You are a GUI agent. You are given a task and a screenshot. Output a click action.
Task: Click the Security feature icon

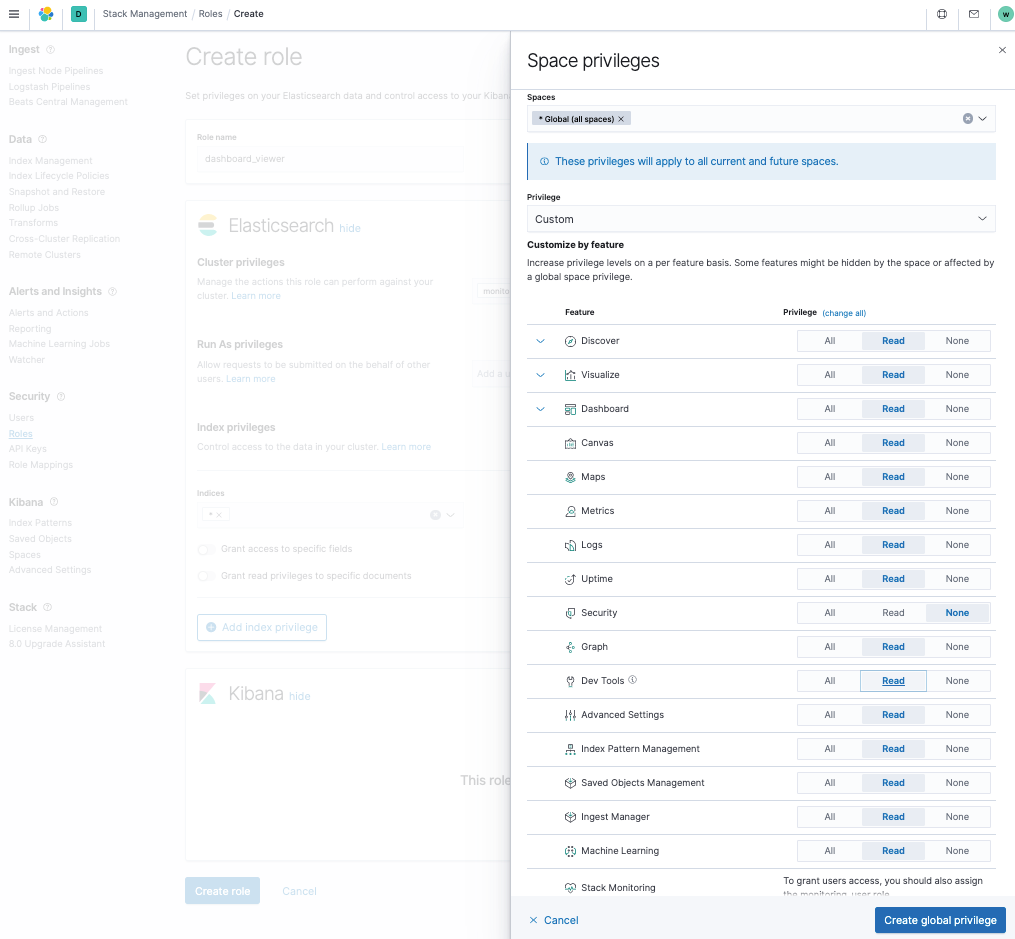570,613
